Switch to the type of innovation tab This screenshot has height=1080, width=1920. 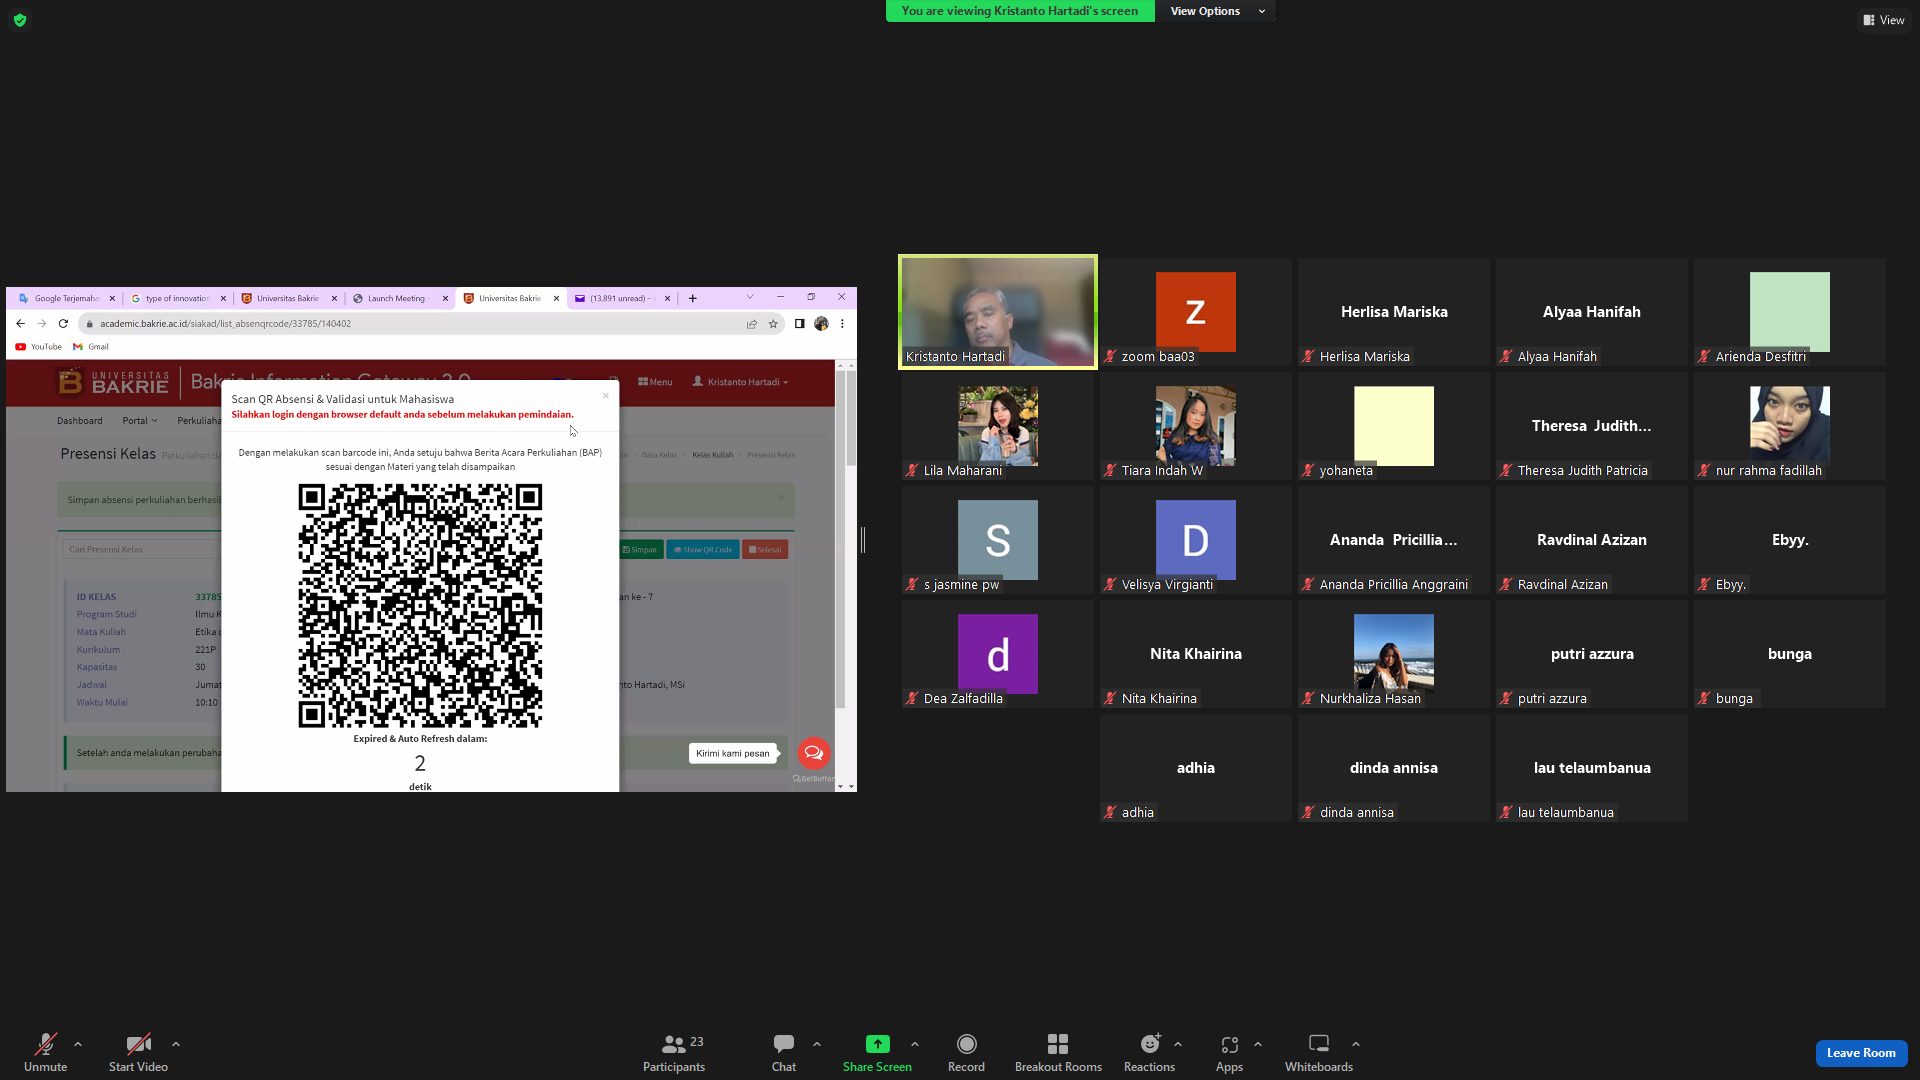tap(177, 298)
